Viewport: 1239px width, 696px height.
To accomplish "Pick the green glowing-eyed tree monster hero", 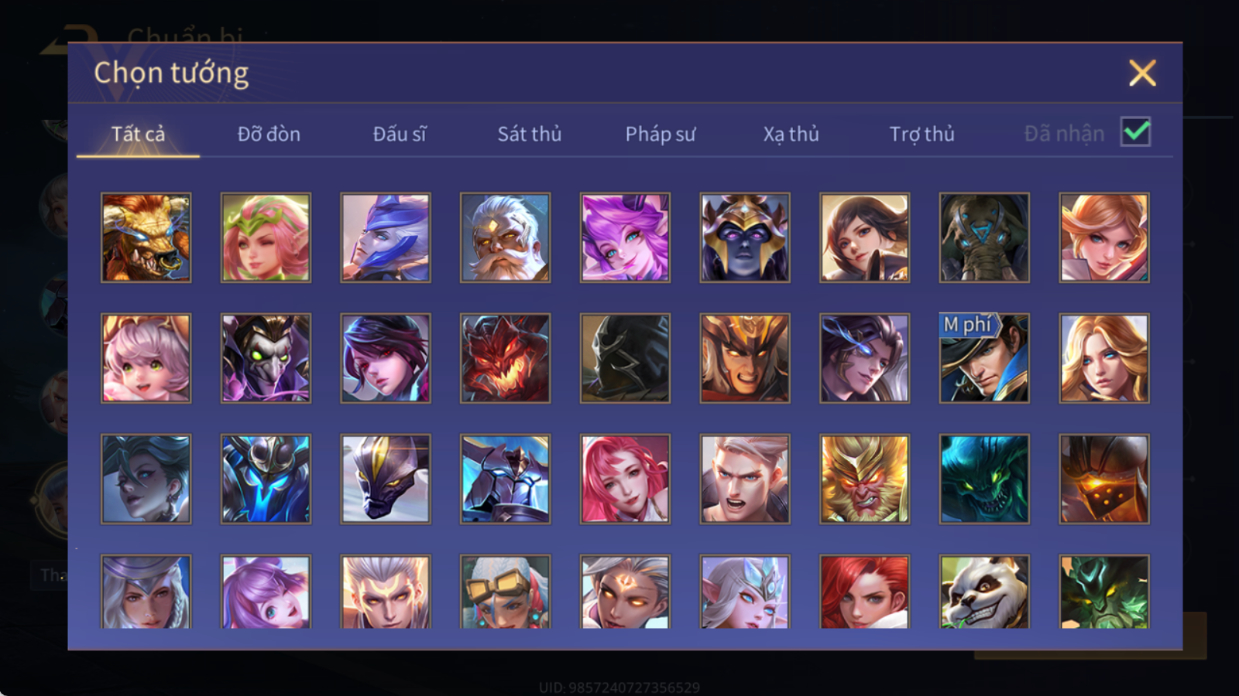I will (x=1104, y=592).
